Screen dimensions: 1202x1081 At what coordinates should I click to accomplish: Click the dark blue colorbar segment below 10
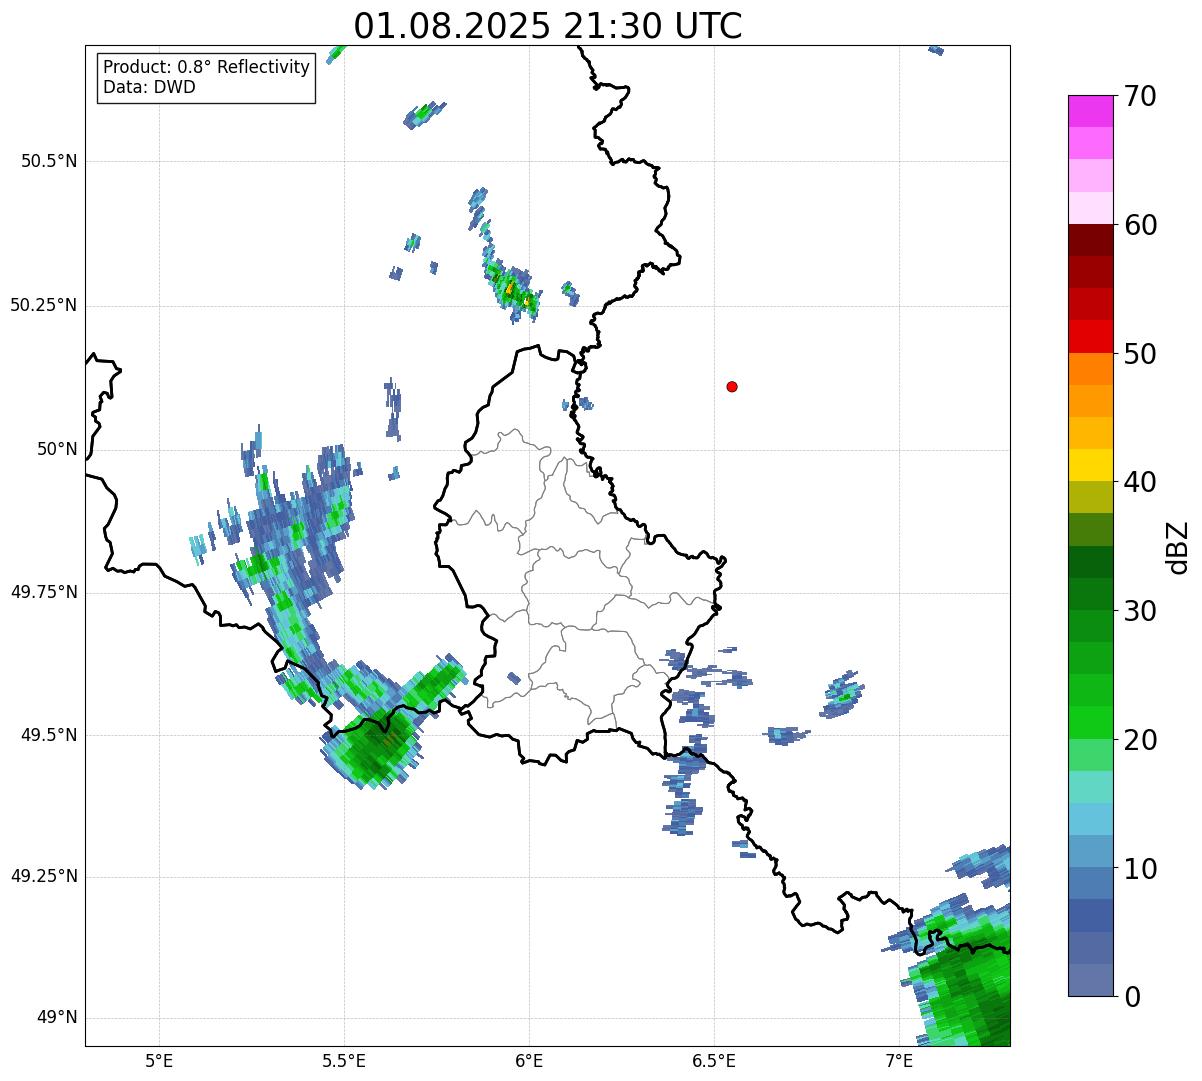click(1089, 916)
